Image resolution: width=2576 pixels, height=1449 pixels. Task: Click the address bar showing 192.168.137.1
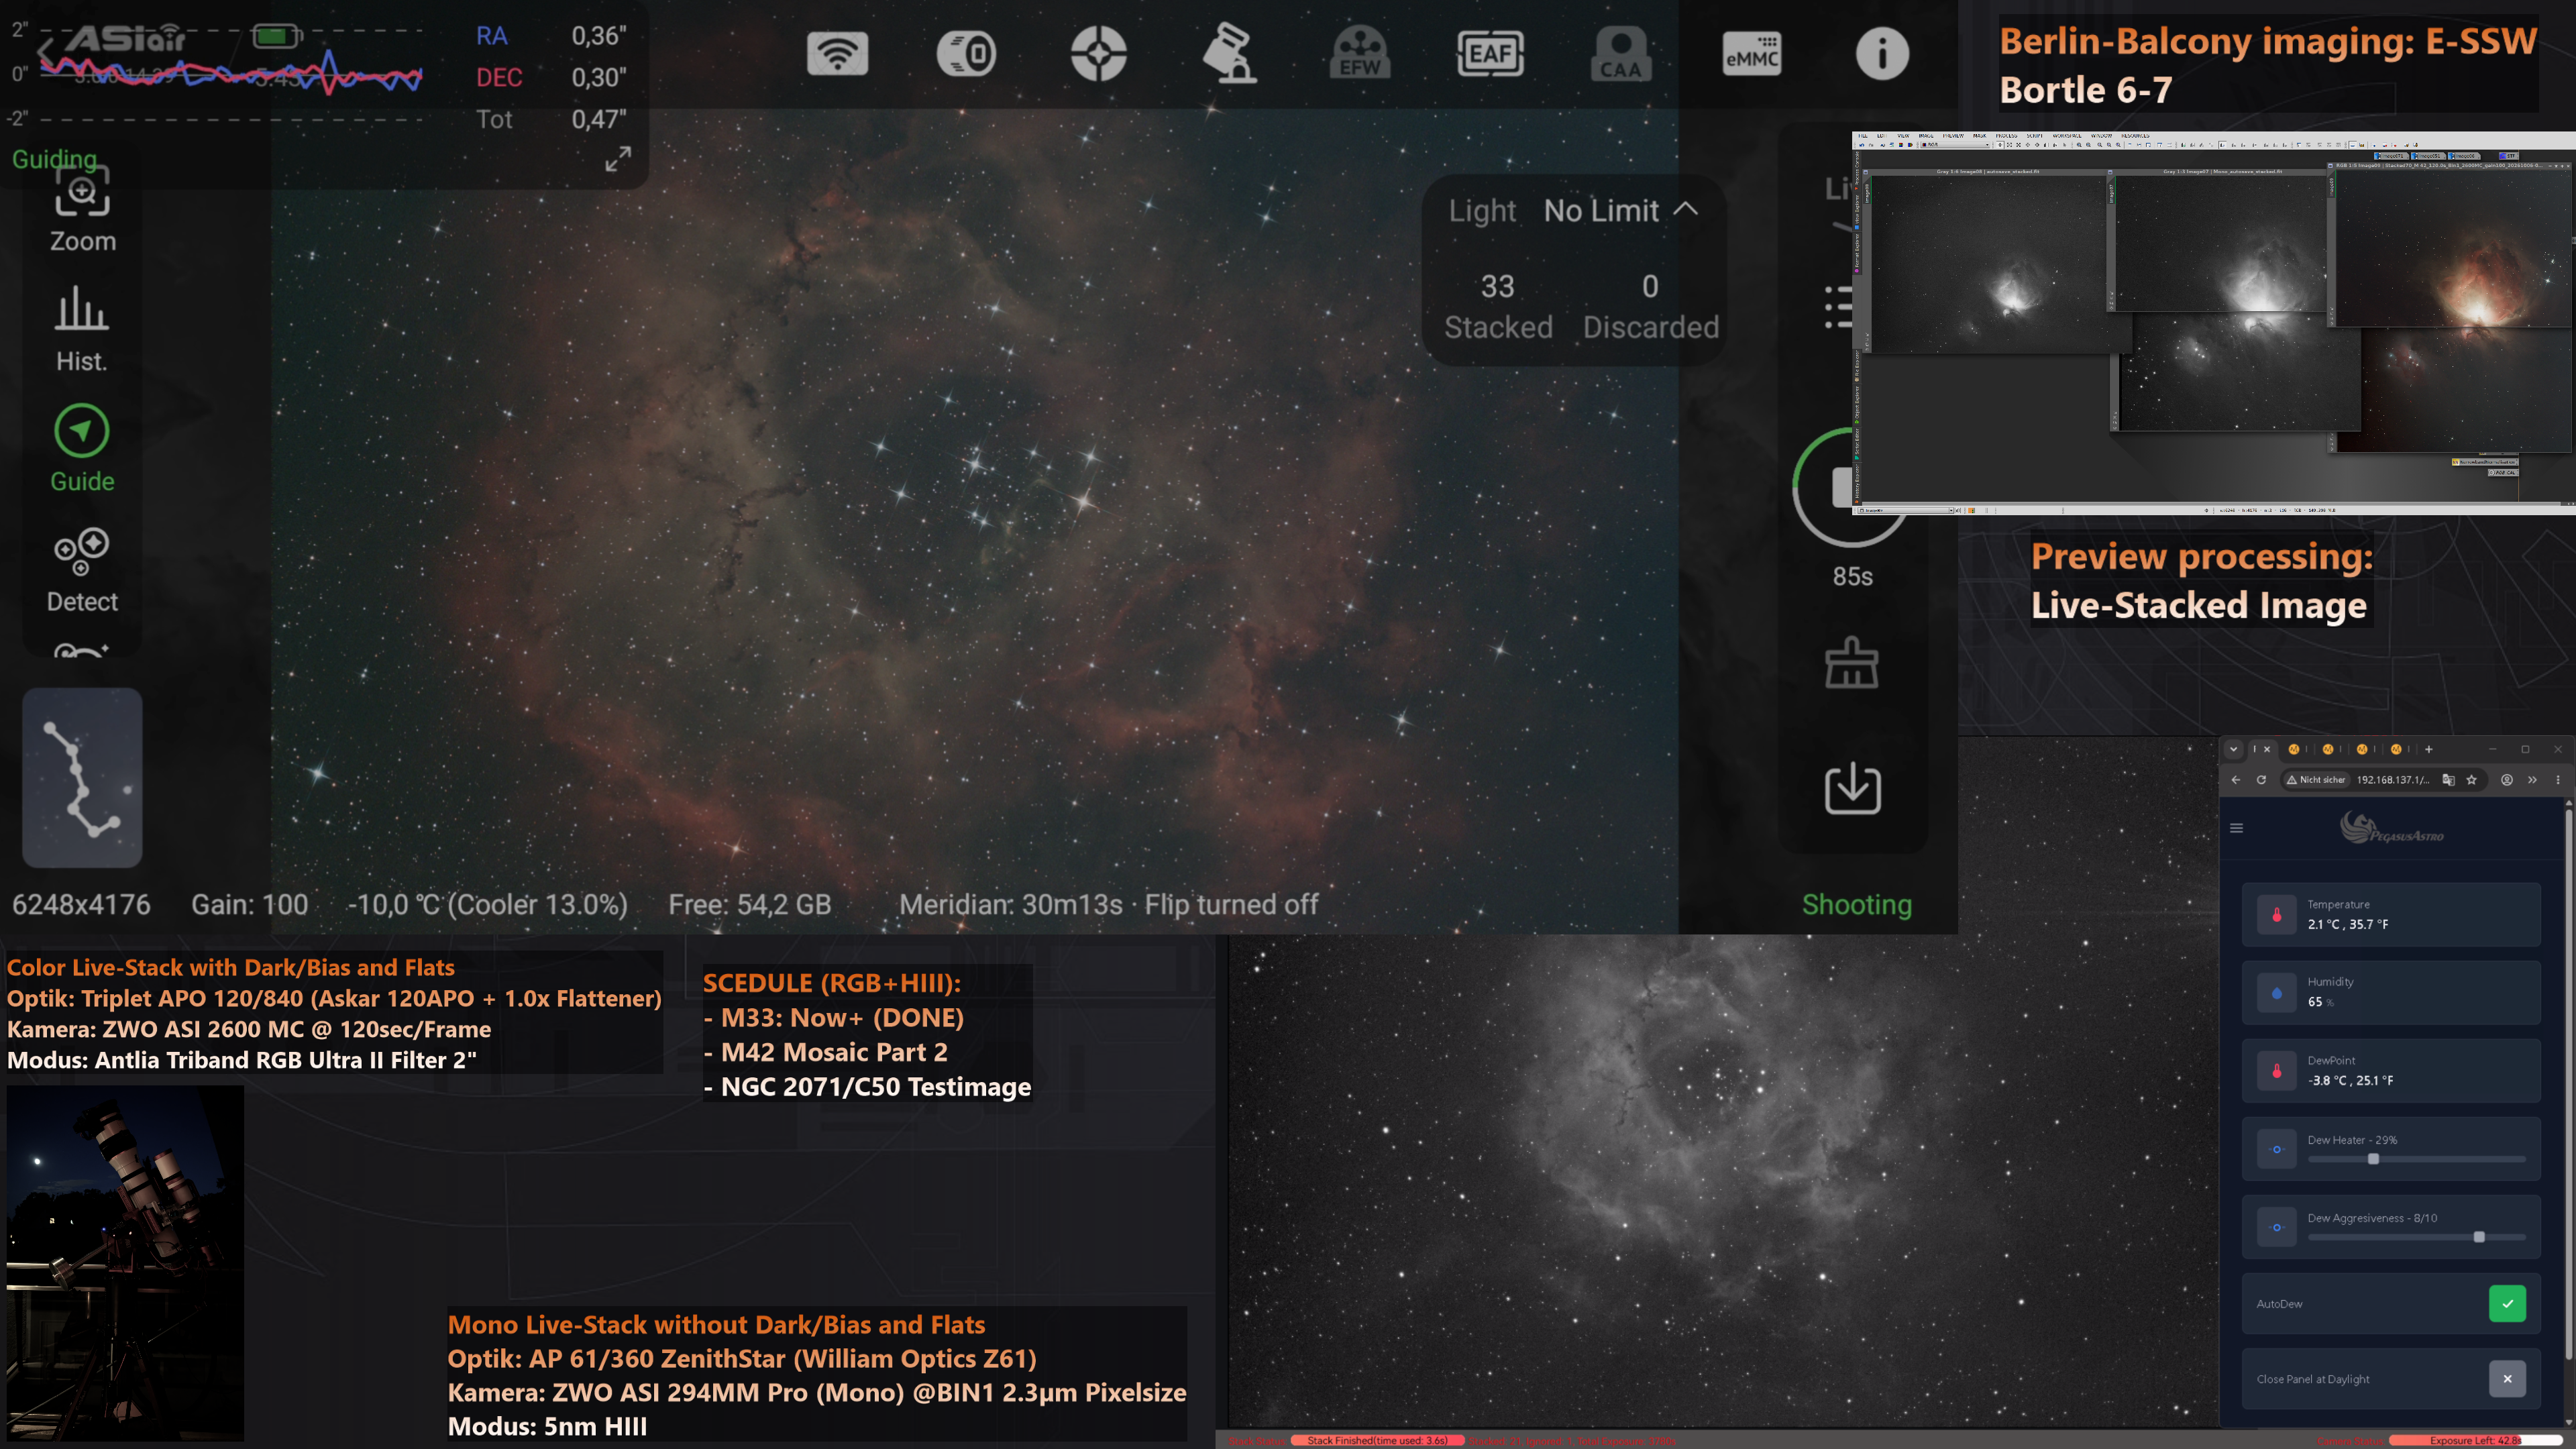[2392, 780]
